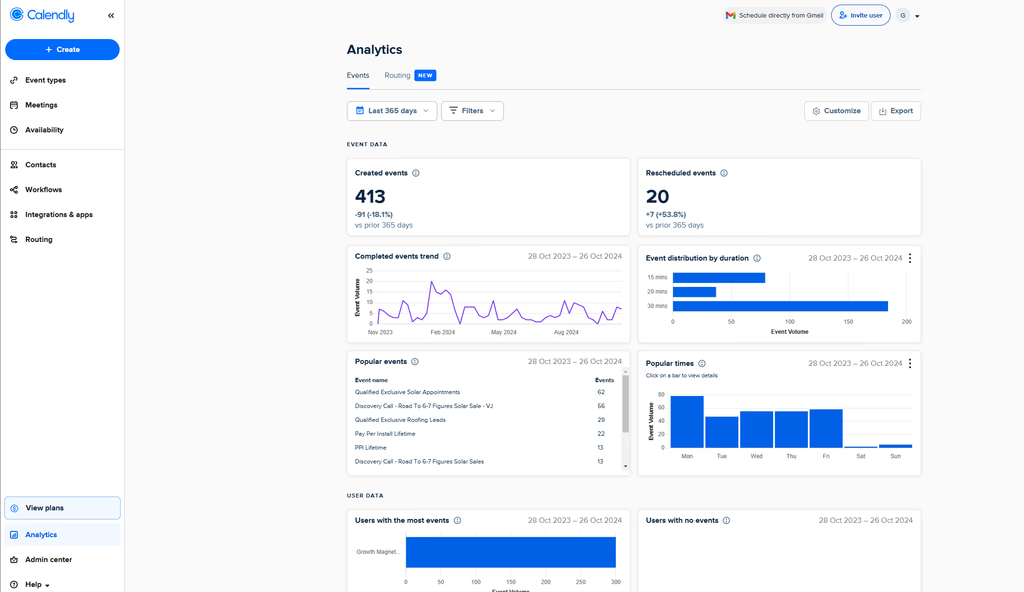
Task: Click info icon by Event distribution by duration
Action: (x=757, y=259)
